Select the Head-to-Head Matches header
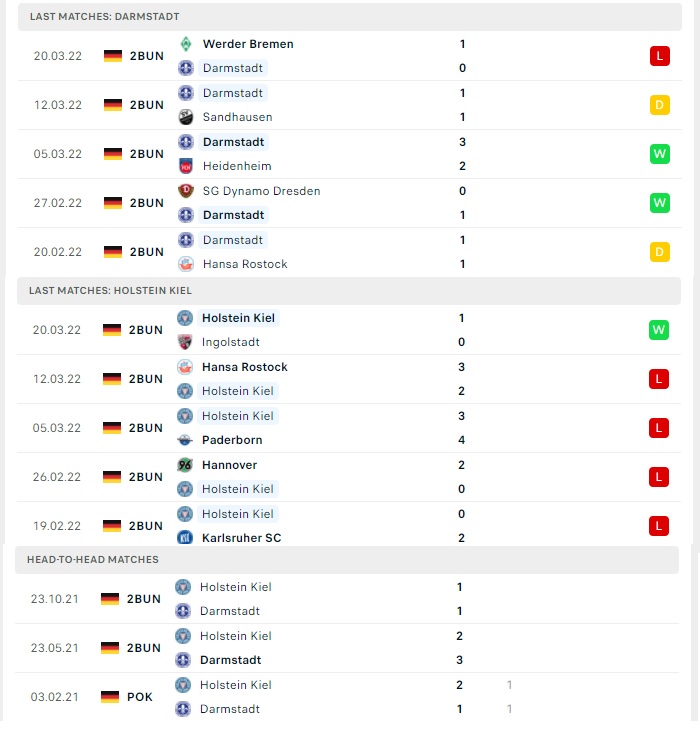Image resolution: width=700 pixels, height=730 pixels. tap(347, 560)
